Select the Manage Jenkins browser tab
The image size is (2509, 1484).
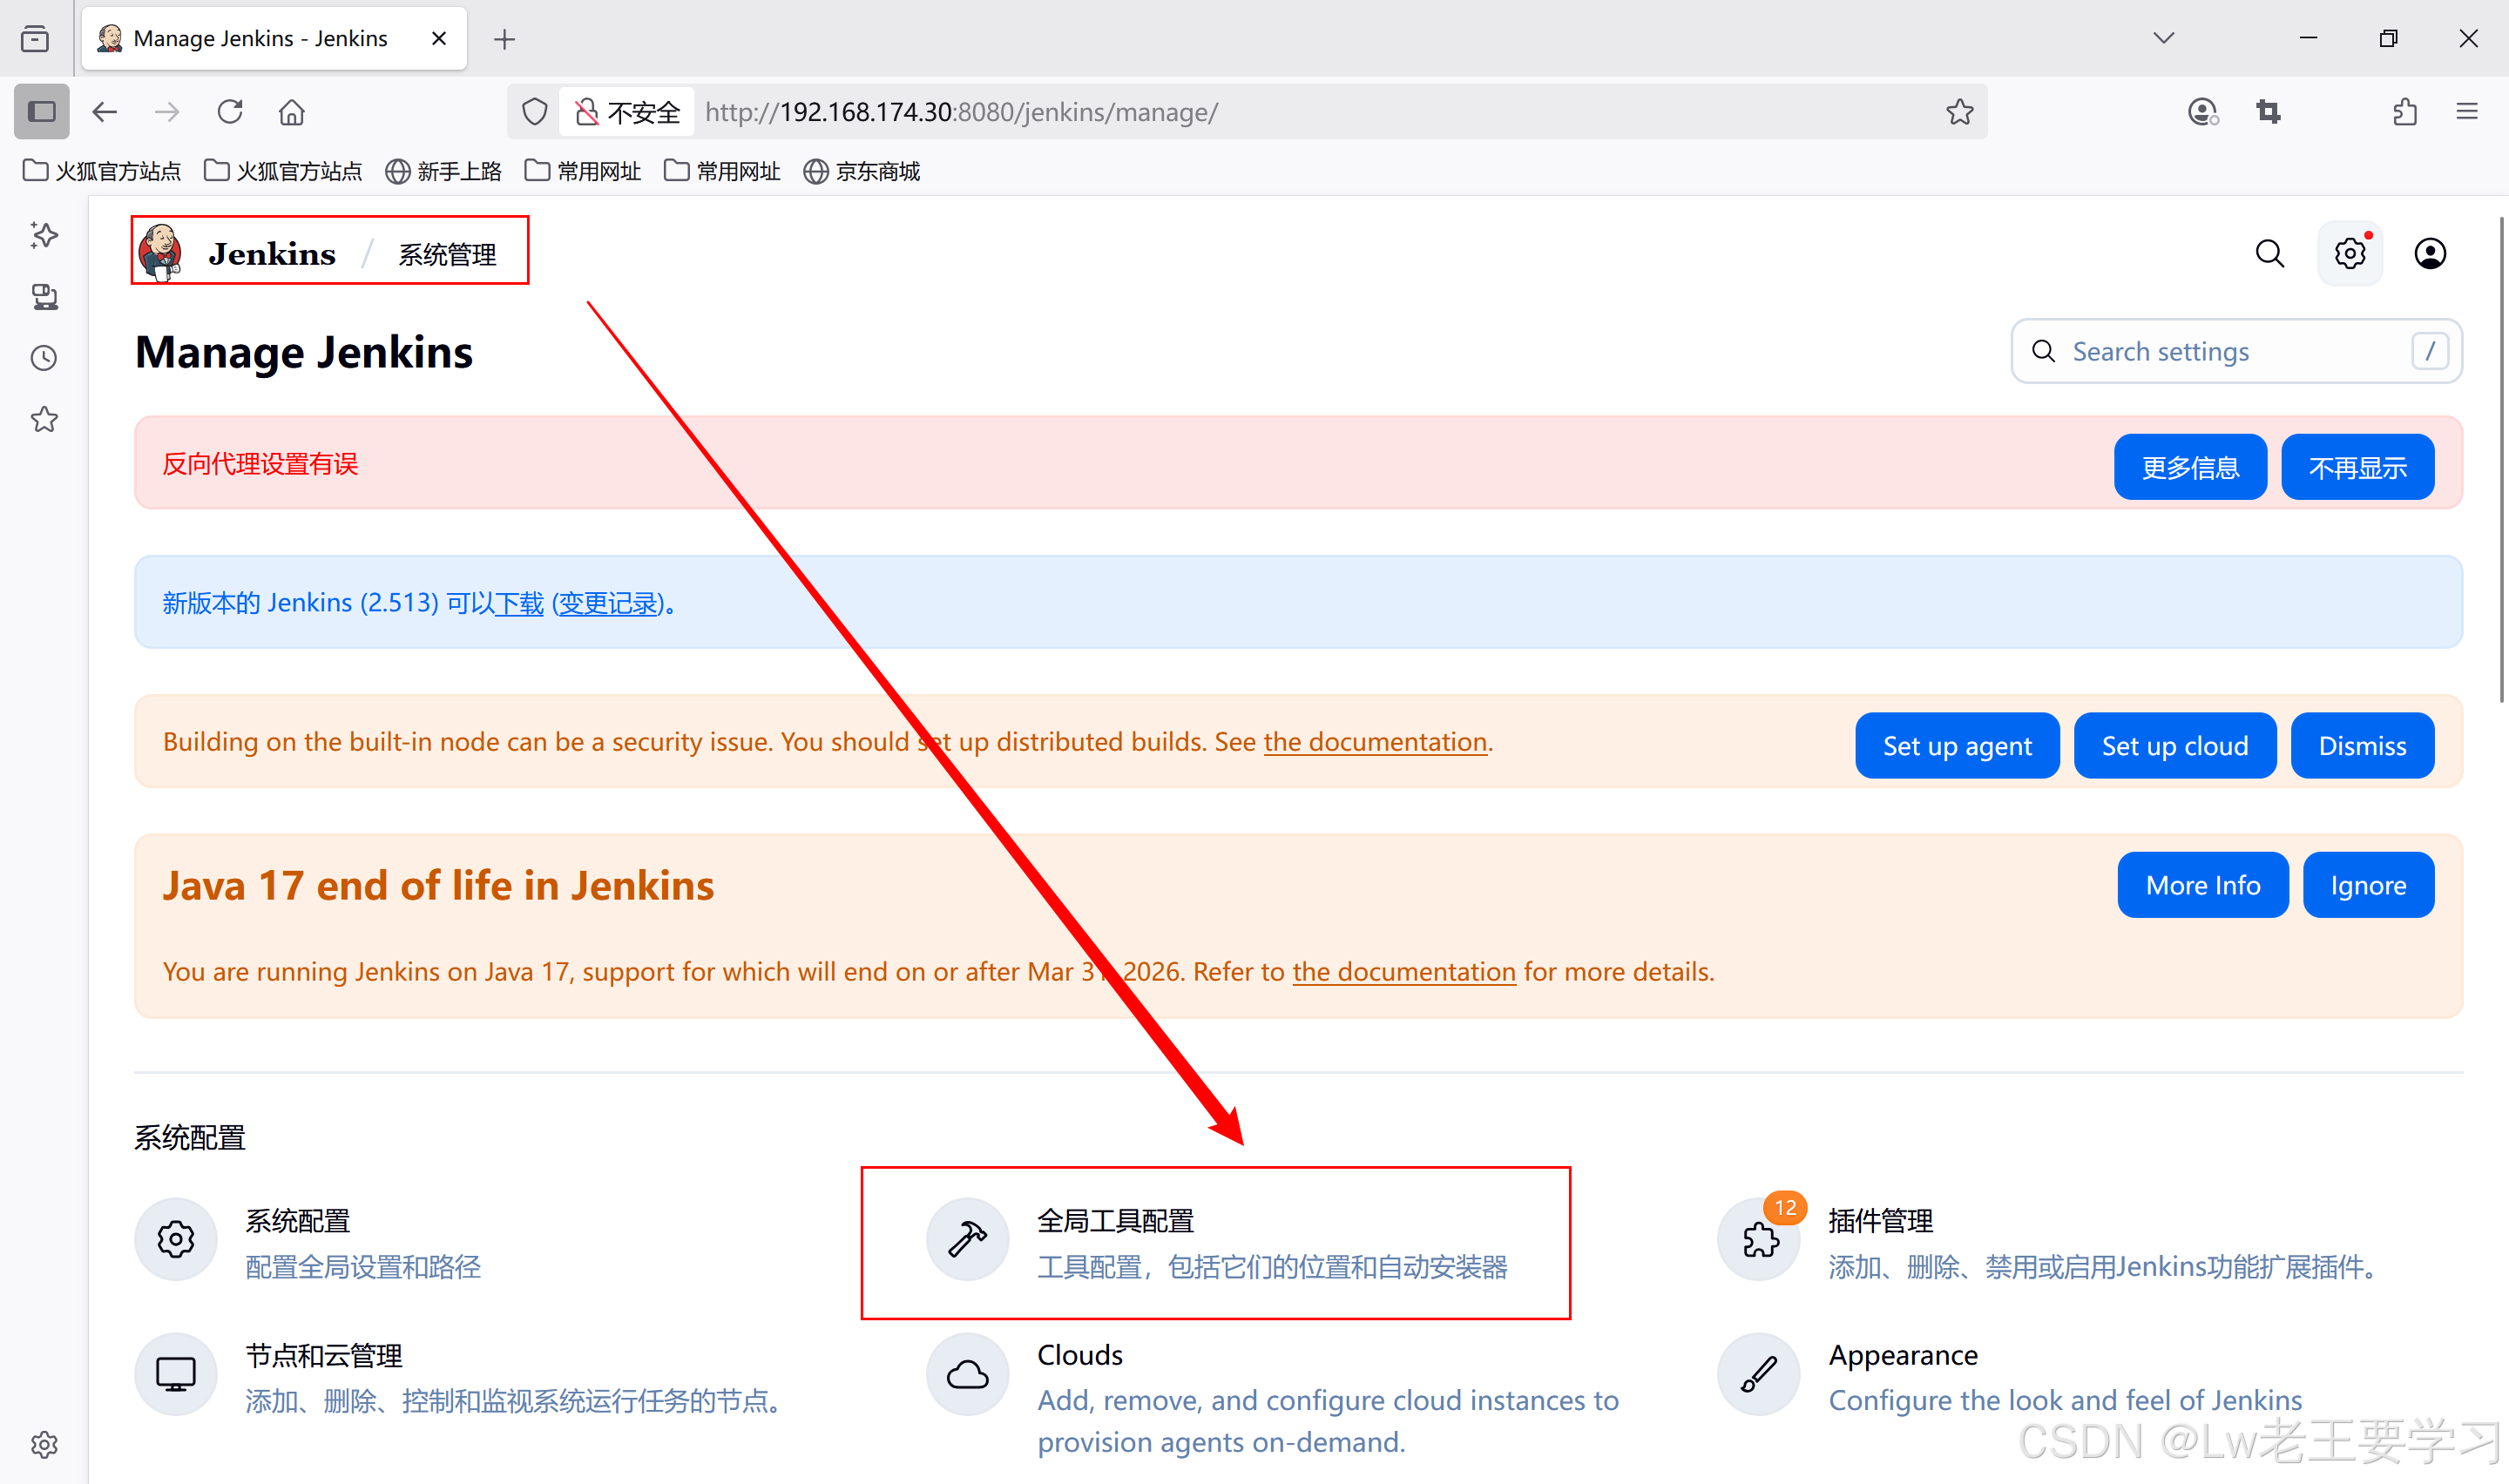point(260,38)
